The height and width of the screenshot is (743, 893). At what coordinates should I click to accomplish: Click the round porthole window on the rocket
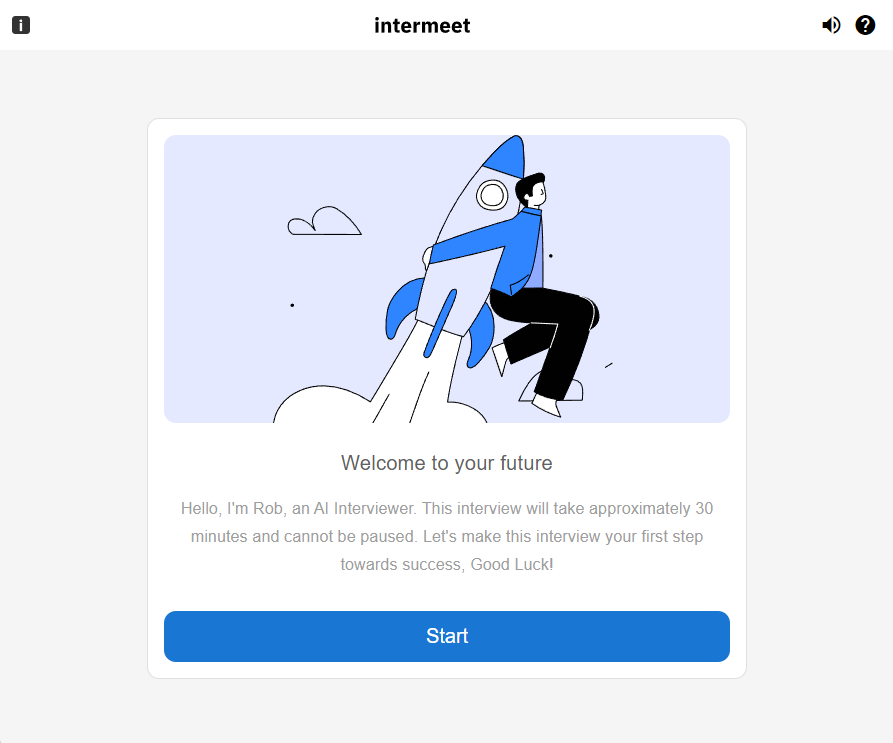(491, 195)
